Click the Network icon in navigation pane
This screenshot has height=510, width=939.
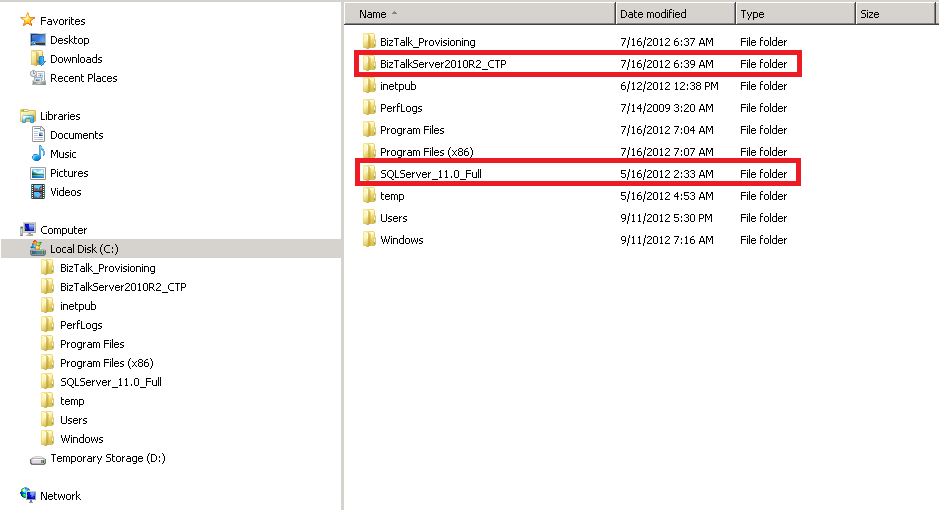[28, 495]
